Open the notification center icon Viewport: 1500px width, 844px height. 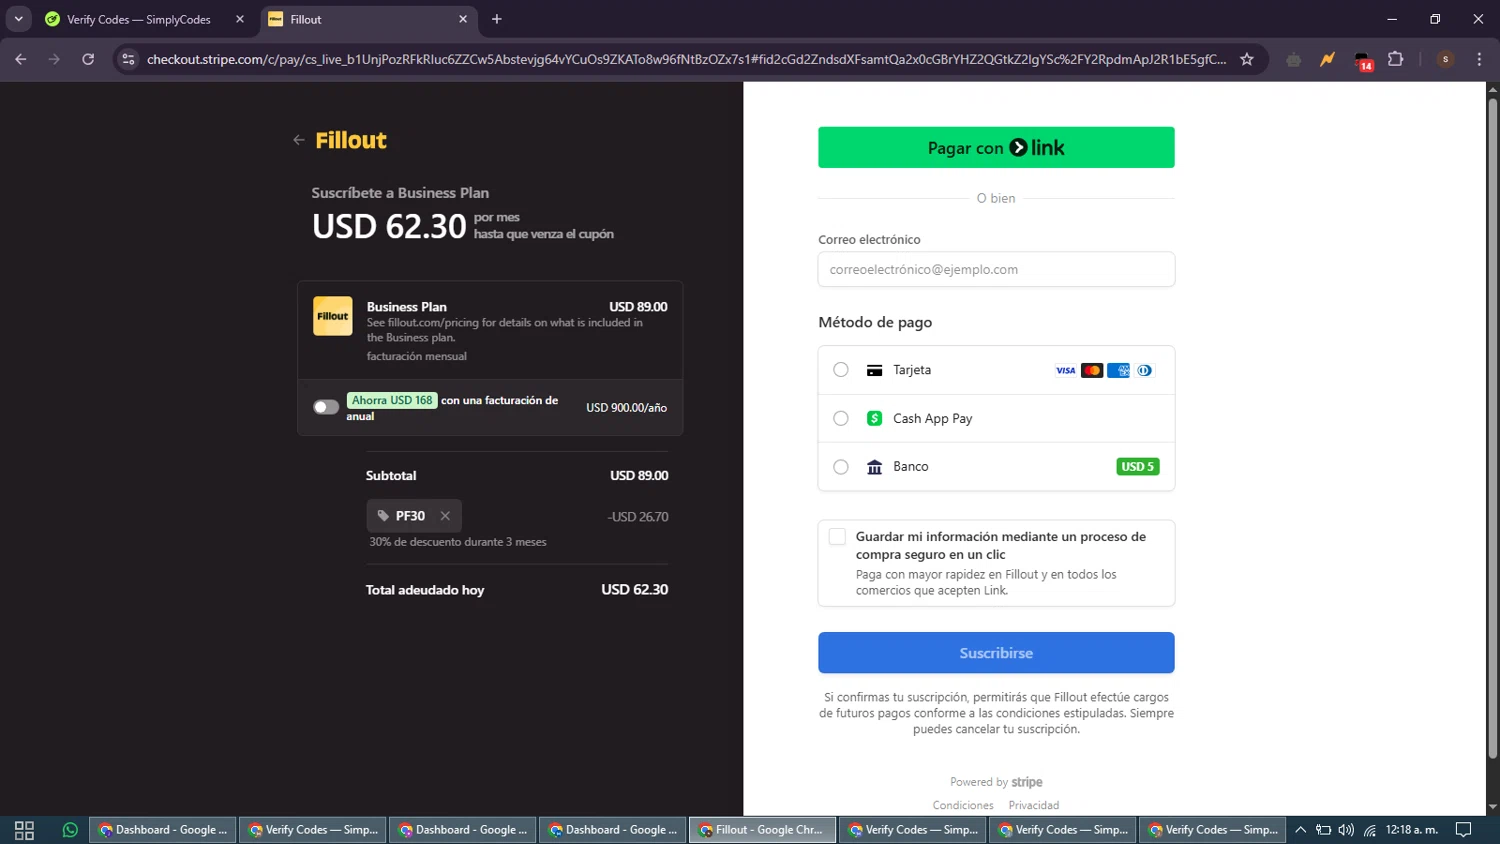click(x=1463, y=830)
